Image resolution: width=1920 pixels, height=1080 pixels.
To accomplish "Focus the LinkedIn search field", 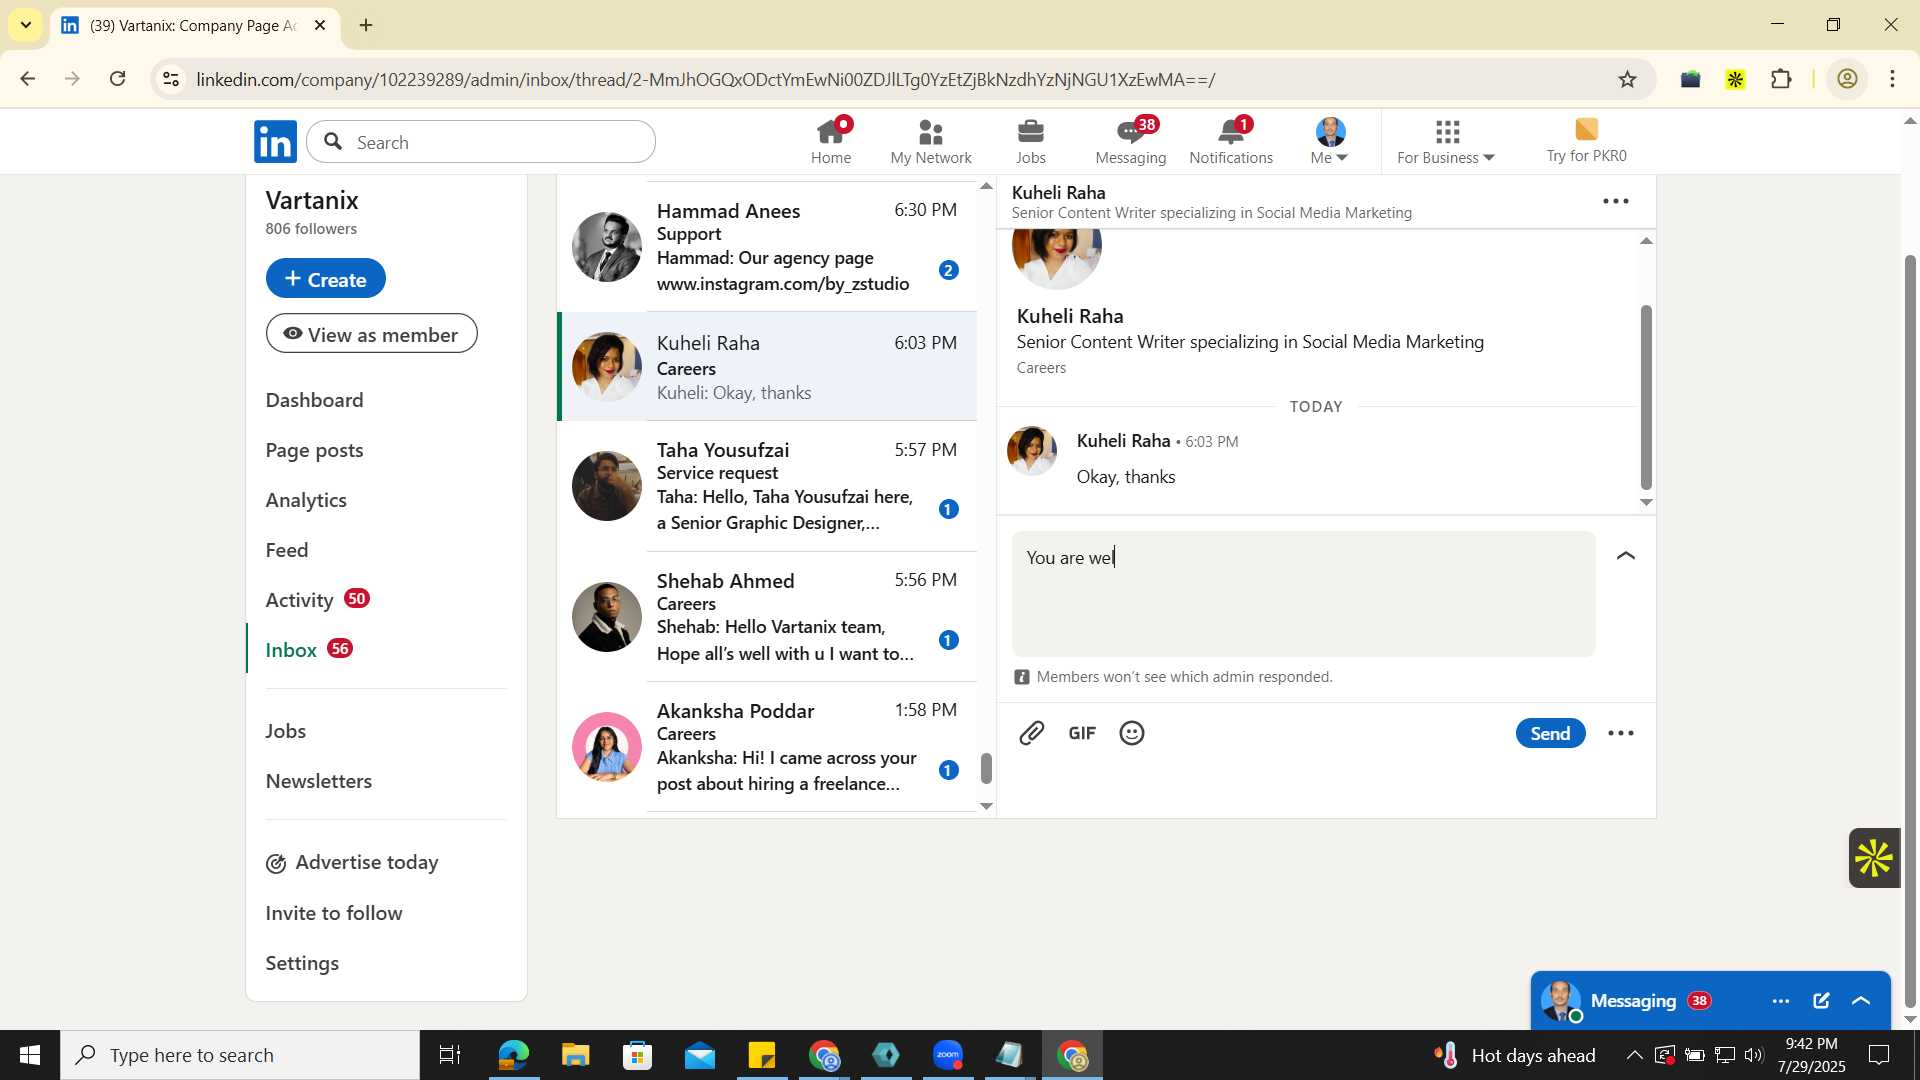I will click(x=481, y=142).
